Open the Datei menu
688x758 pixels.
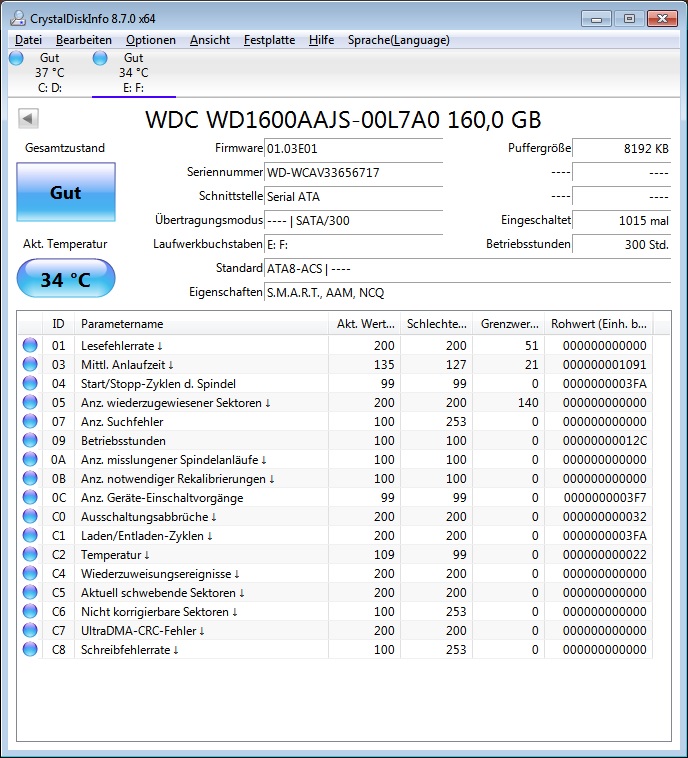pos(29,40)
